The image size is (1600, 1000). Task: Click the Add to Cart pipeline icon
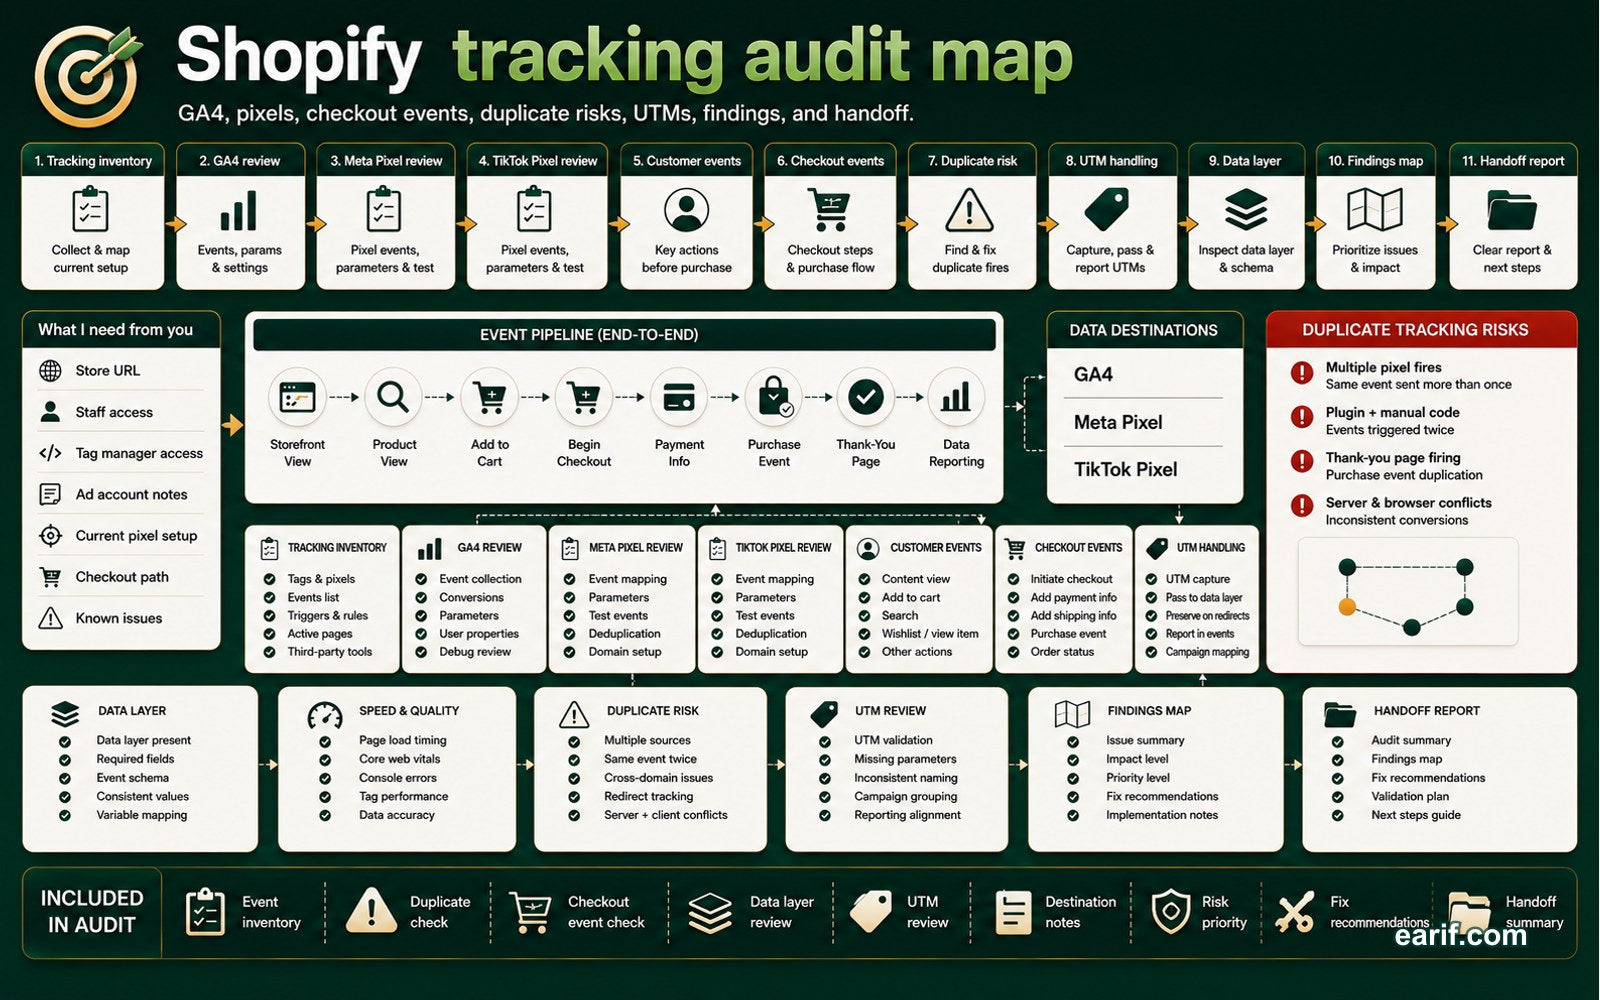489,398
